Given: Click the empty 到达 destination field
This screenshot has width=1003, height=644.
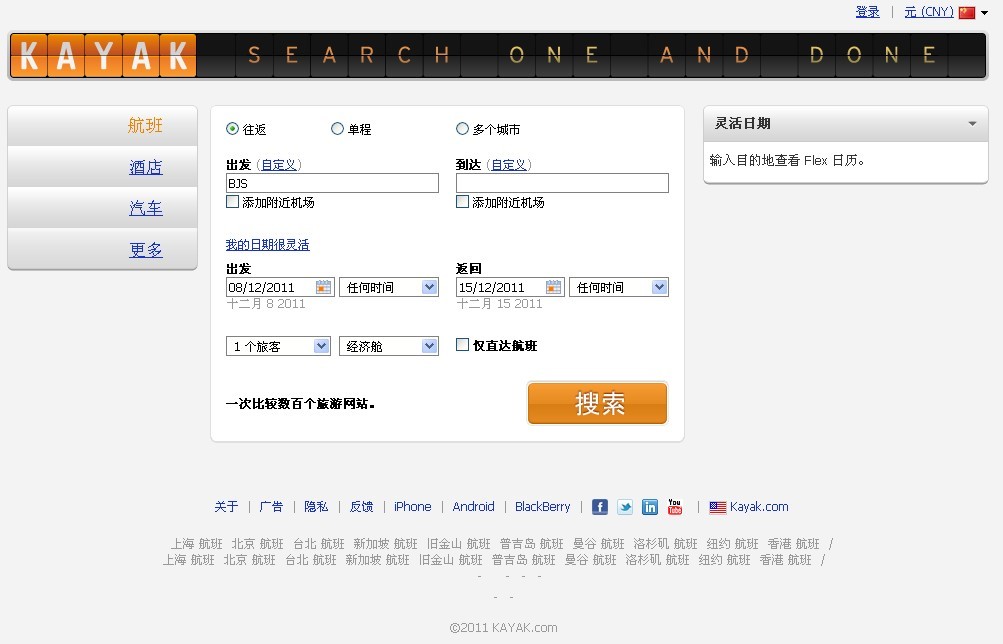Looking at the screenshot, I should 562,183.
